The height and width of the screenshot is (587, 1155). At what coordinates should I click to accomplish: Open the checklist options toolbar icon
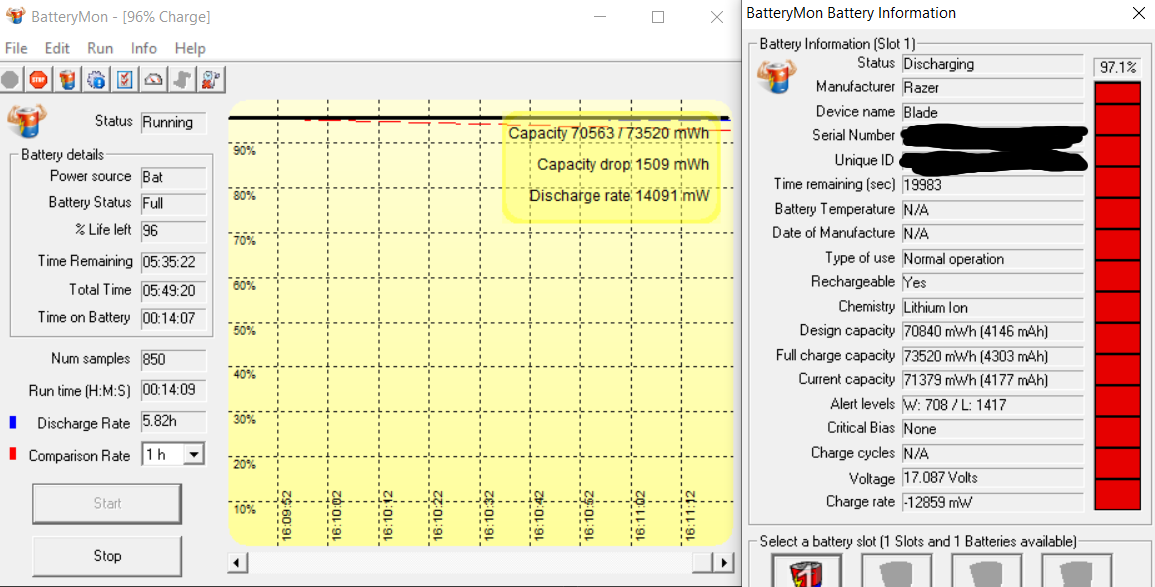(x=124, y=79)
